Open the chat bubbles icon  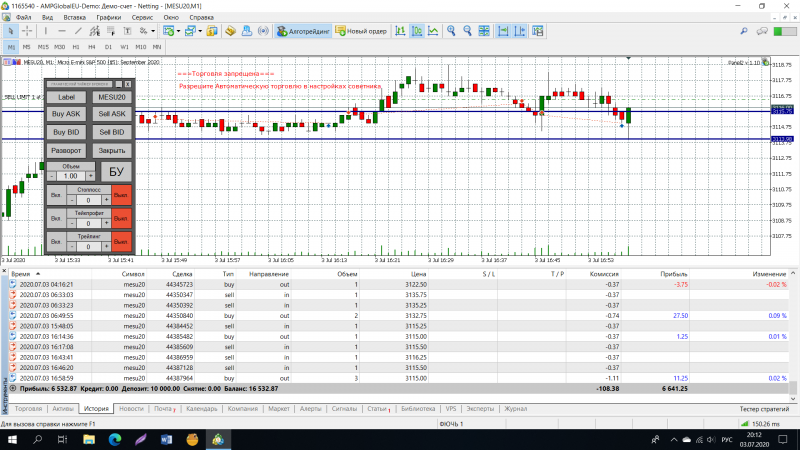(762, 31)
